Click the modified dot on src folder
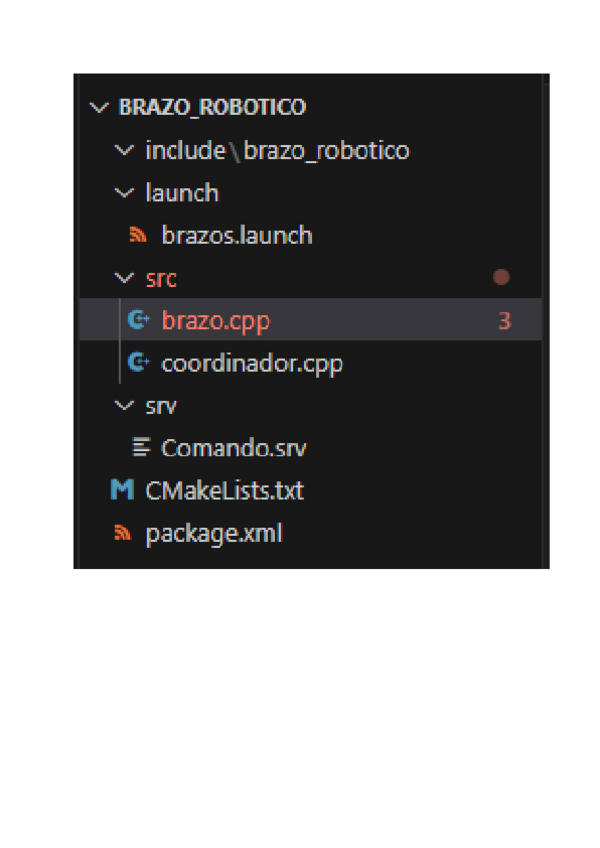The image size is (600, 848). pyautogui.click(x=502, y=278)
